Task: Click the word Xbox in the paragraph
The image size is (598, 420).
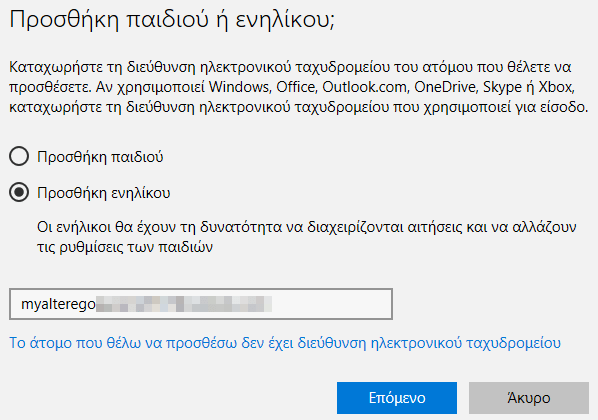Action: (x=555, y=87)
